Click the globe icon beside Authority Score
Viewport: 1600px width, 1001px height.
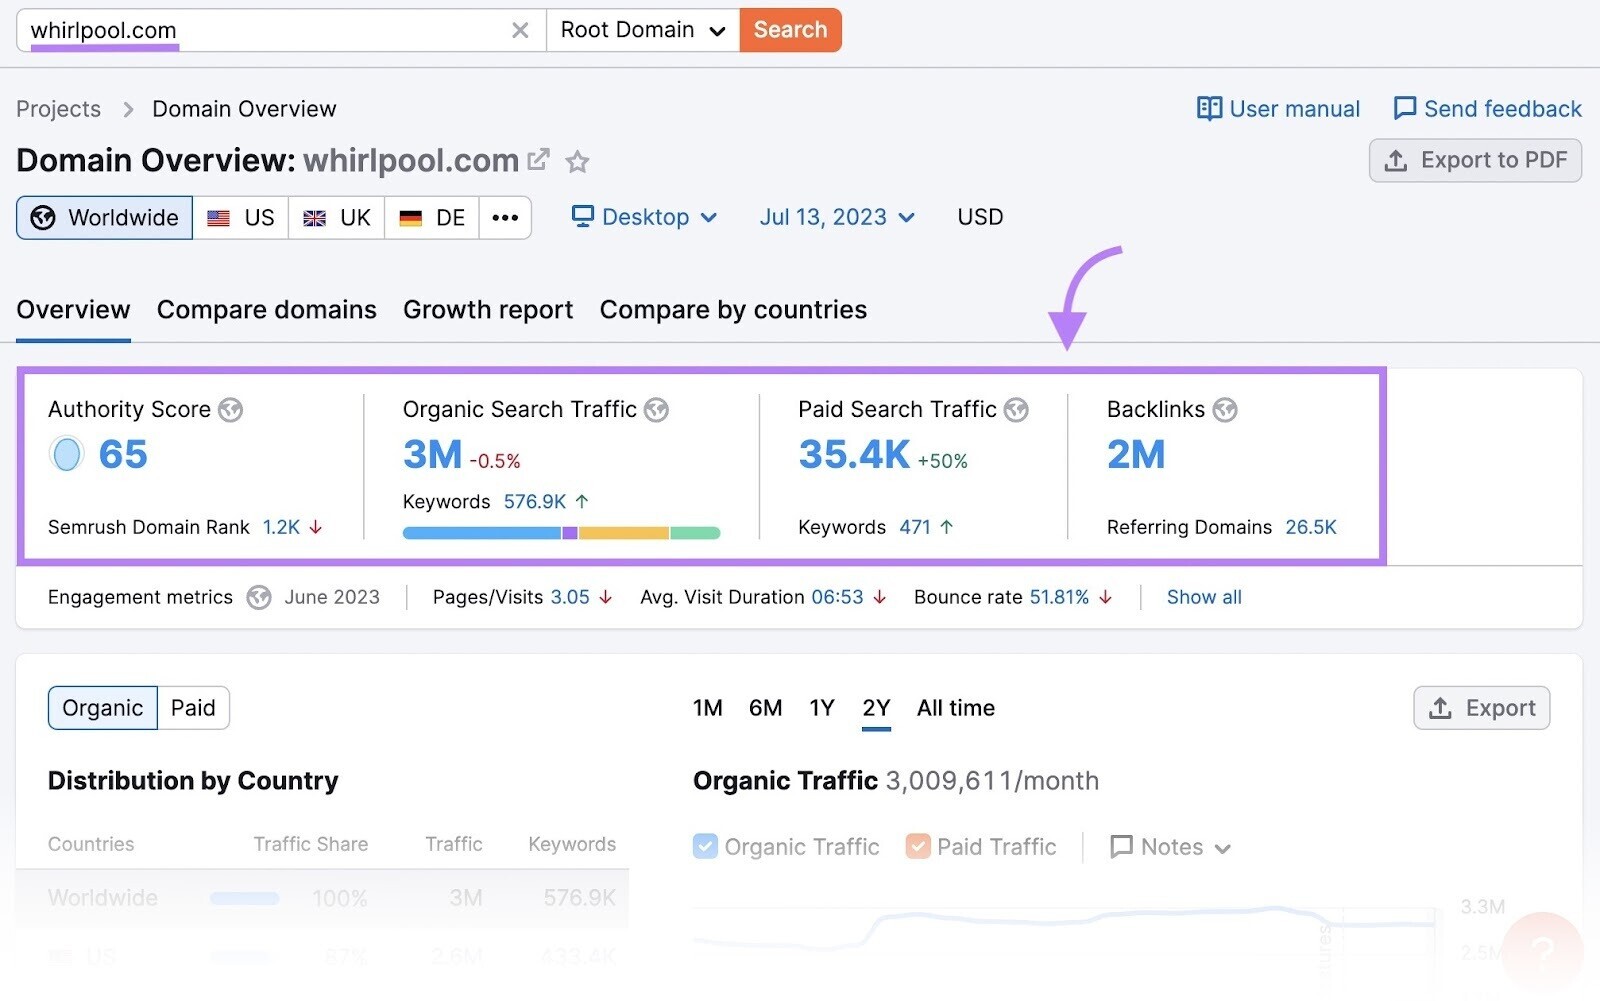click(x=231, y=410)
